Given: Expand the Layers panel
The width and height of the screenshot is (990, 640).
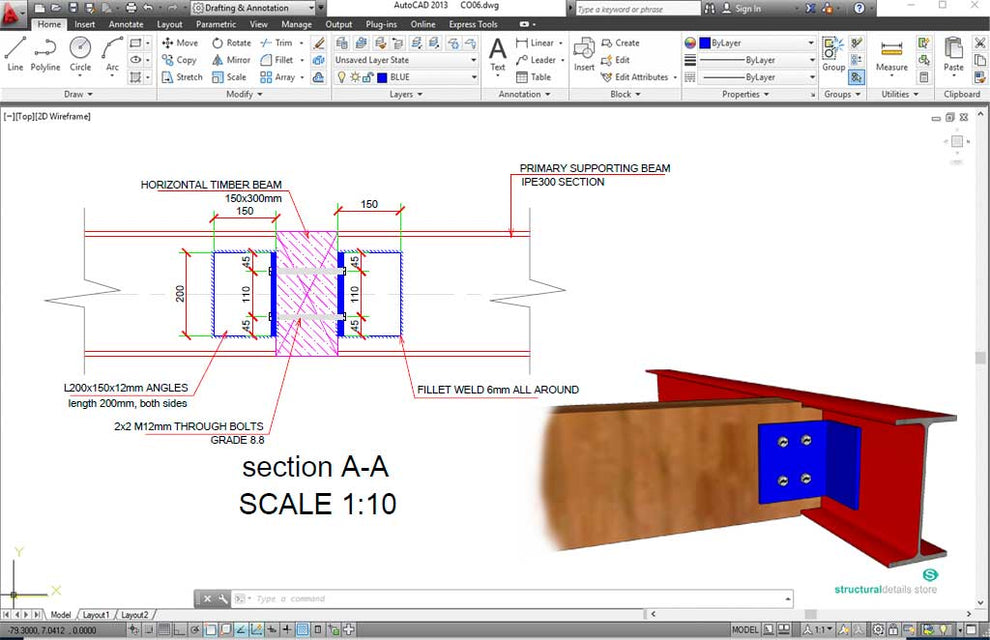Looking at the screenshot, I should 406,94.
